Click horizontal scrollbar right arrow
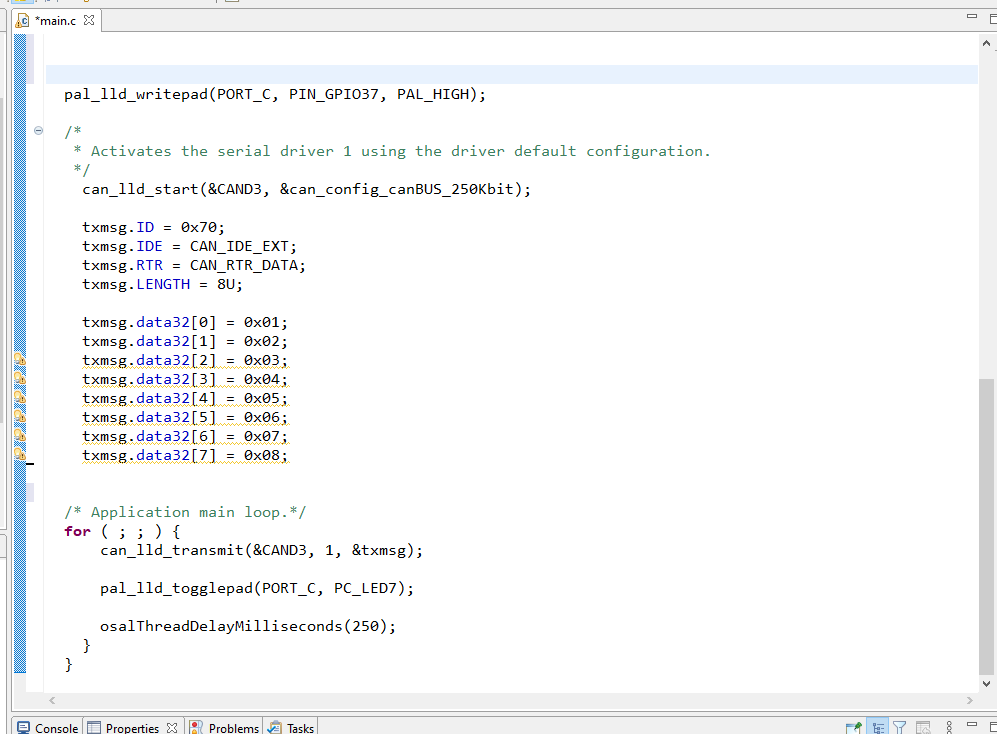This screenshot has height=734, width=997. [x=969, y=700]
